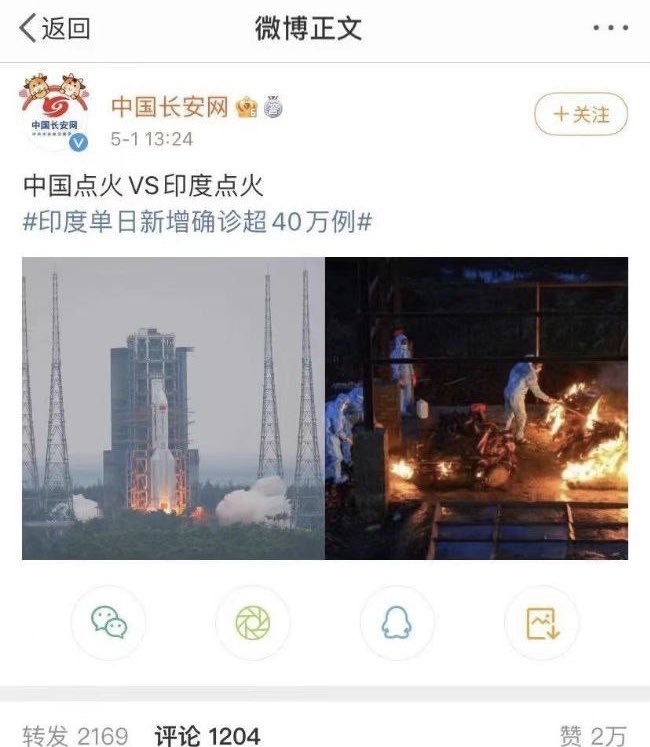Open 中国长安网 profile avatar
The image size is (650, 747).
click(x=54, y=112)
